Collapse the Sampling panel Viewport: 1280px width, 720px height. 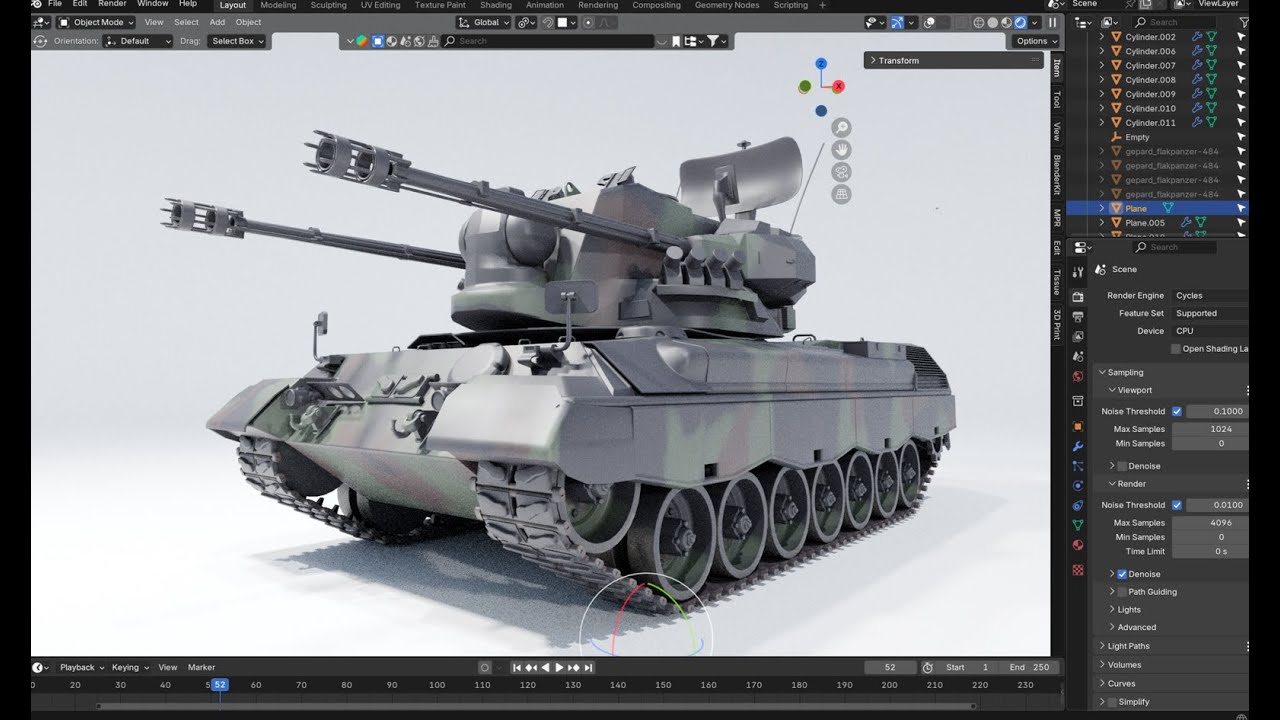click(1170, 372)
